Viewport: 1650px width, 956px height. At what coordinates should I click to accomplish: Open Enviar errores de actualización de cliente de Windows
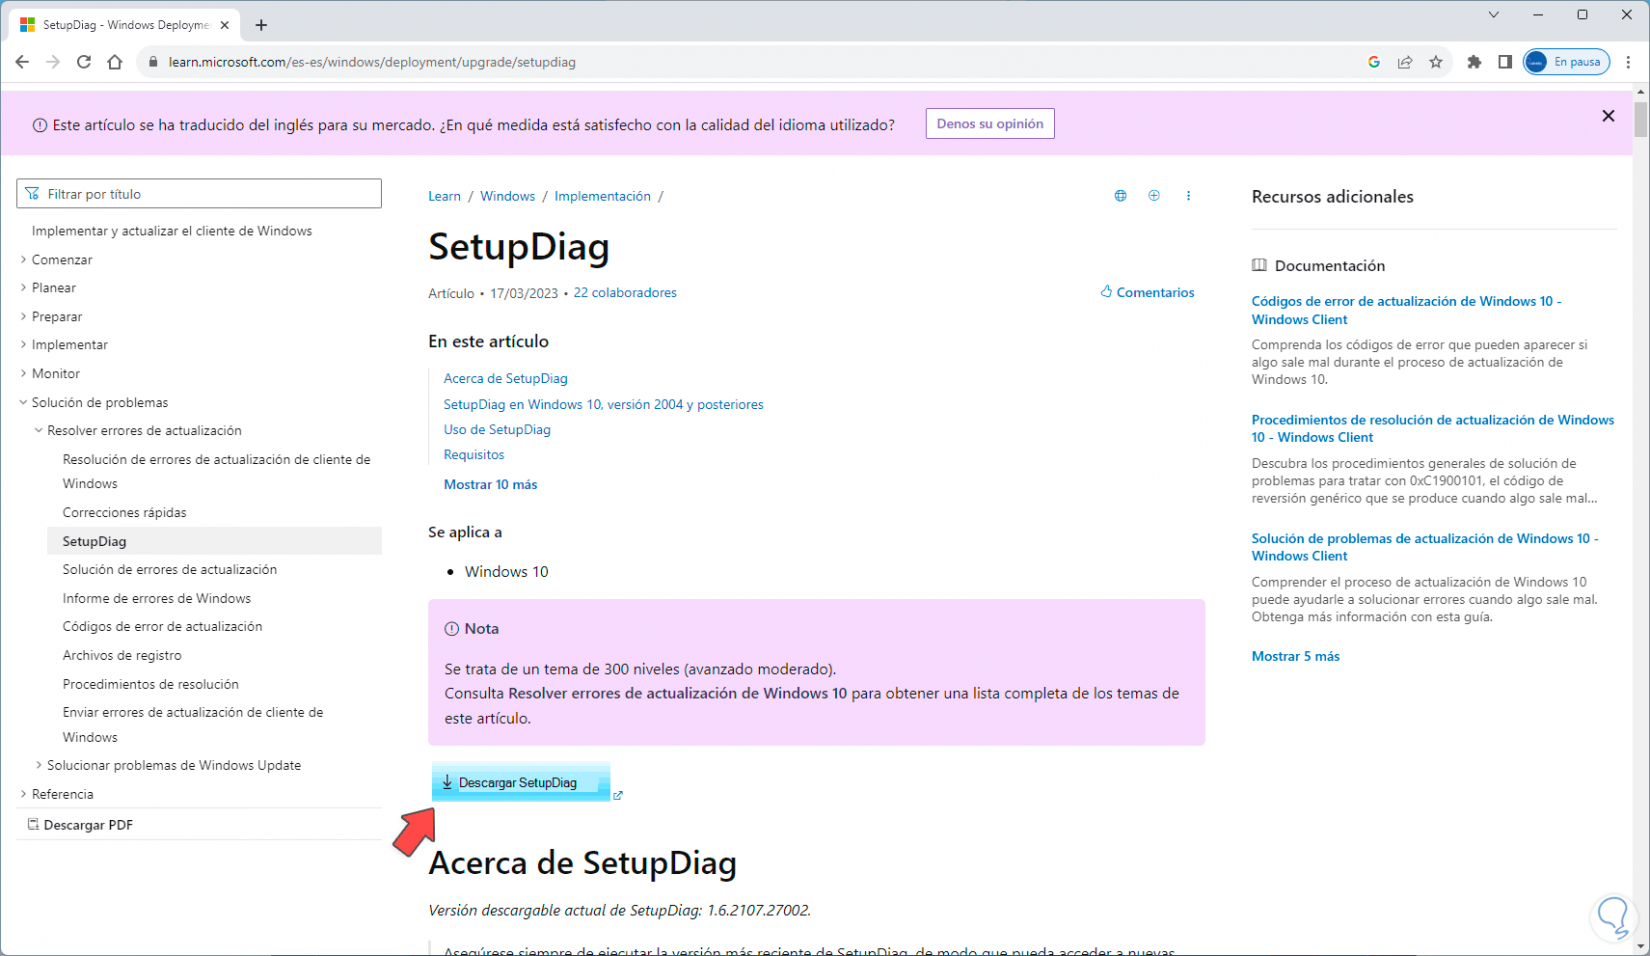click(193, 725)
